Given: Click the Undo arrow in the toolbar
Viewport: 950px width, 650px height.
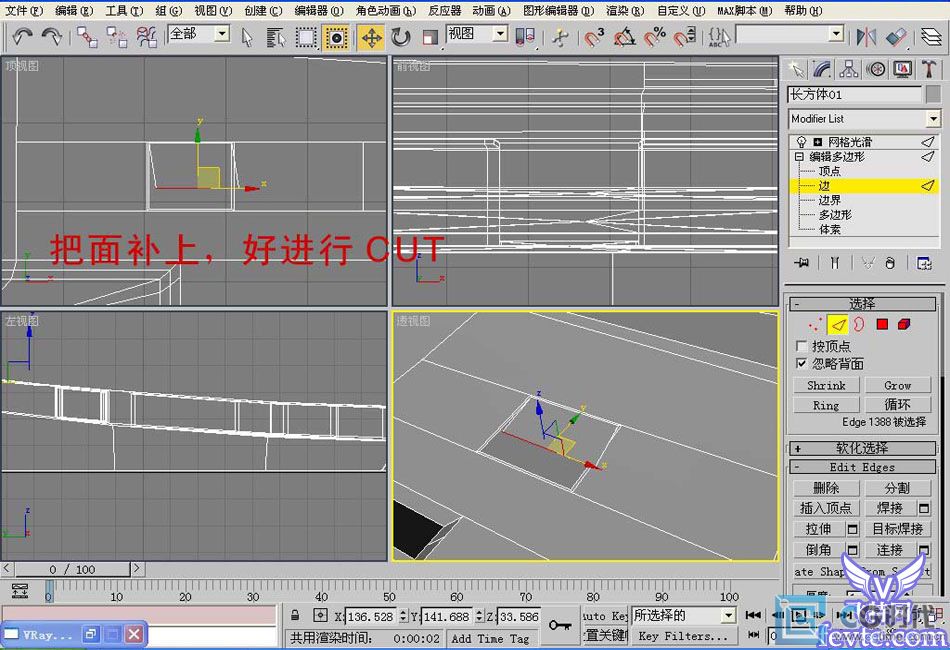Looking at the screenshot, I should 22,37.
